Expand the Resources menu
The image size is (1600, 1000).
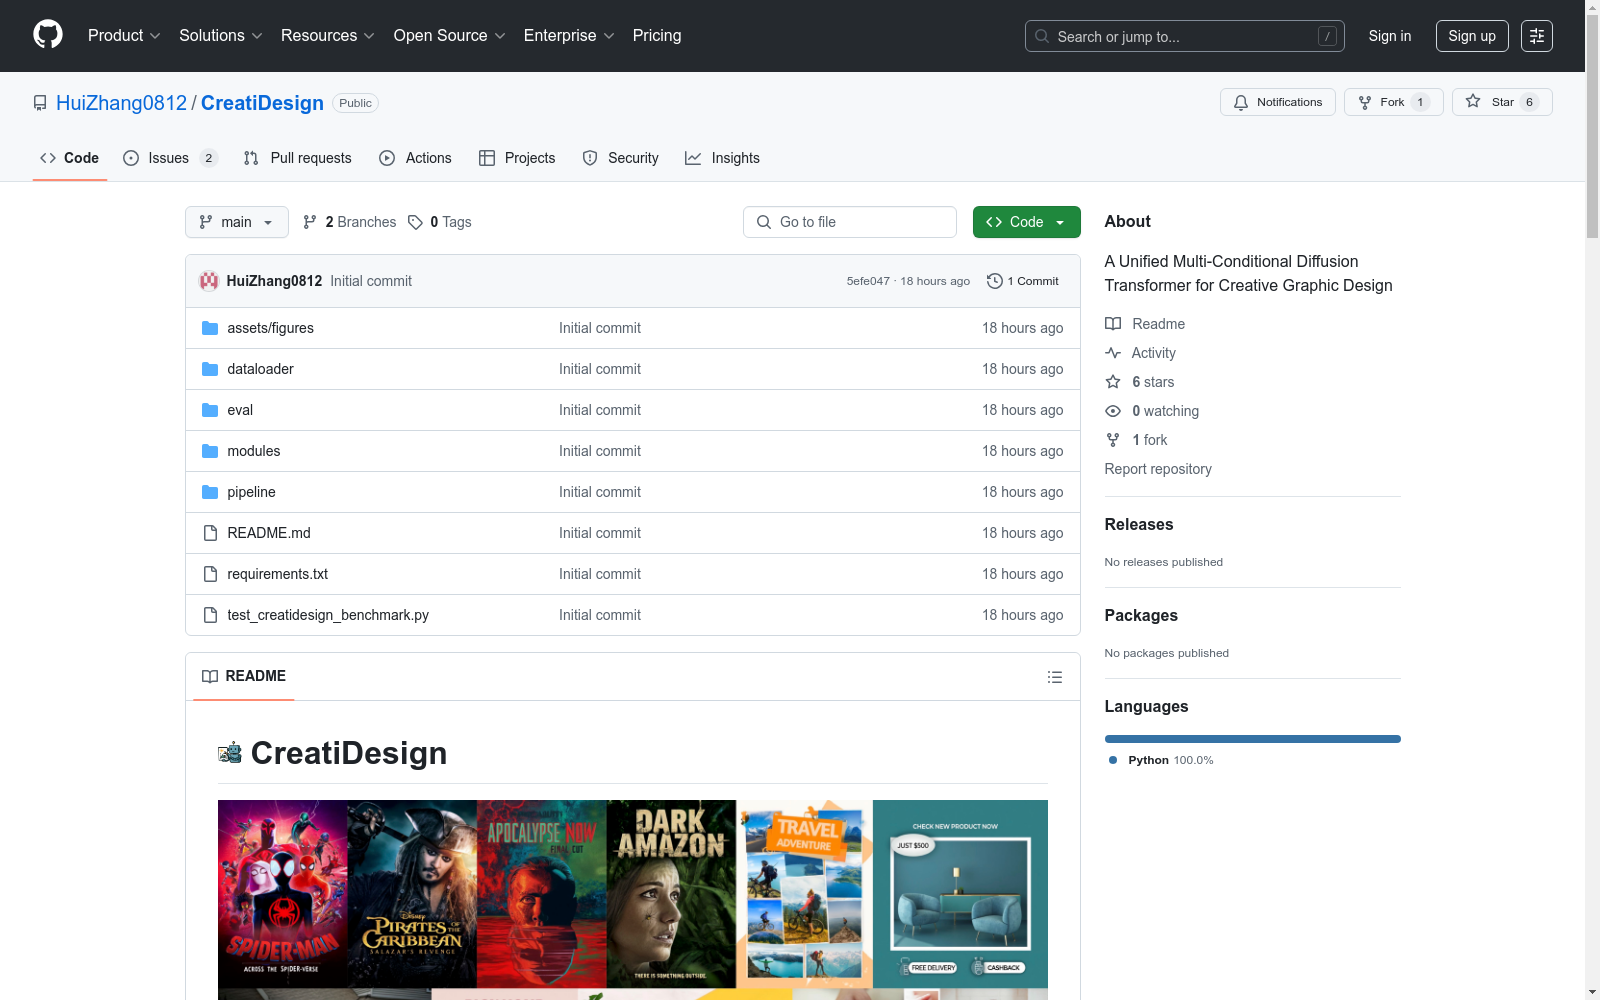click(328, 35)
